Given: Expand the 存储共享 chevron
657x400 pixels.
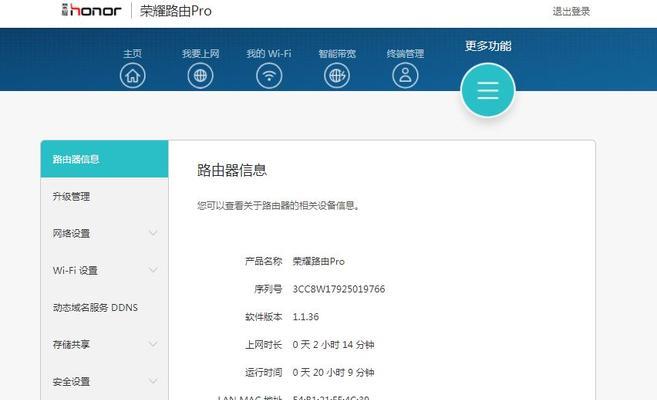Looking at the screenshot, I should tap(153, 344).
